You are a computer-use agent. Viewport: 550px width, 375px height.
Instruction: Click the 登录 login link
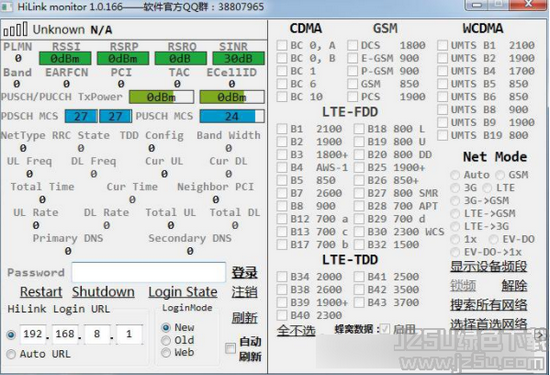coord(244,273)
